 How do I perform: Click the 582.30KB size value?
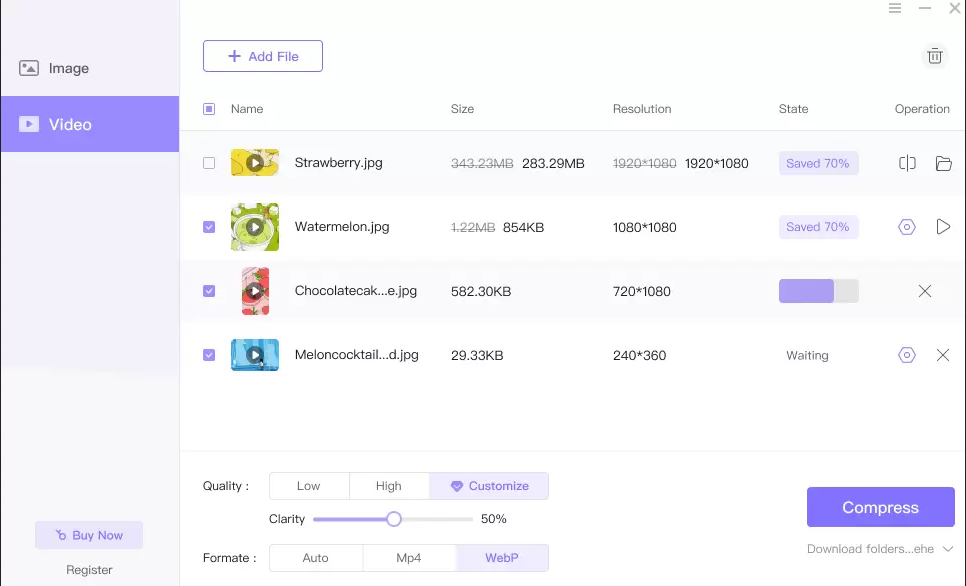(x=481, y=291)
